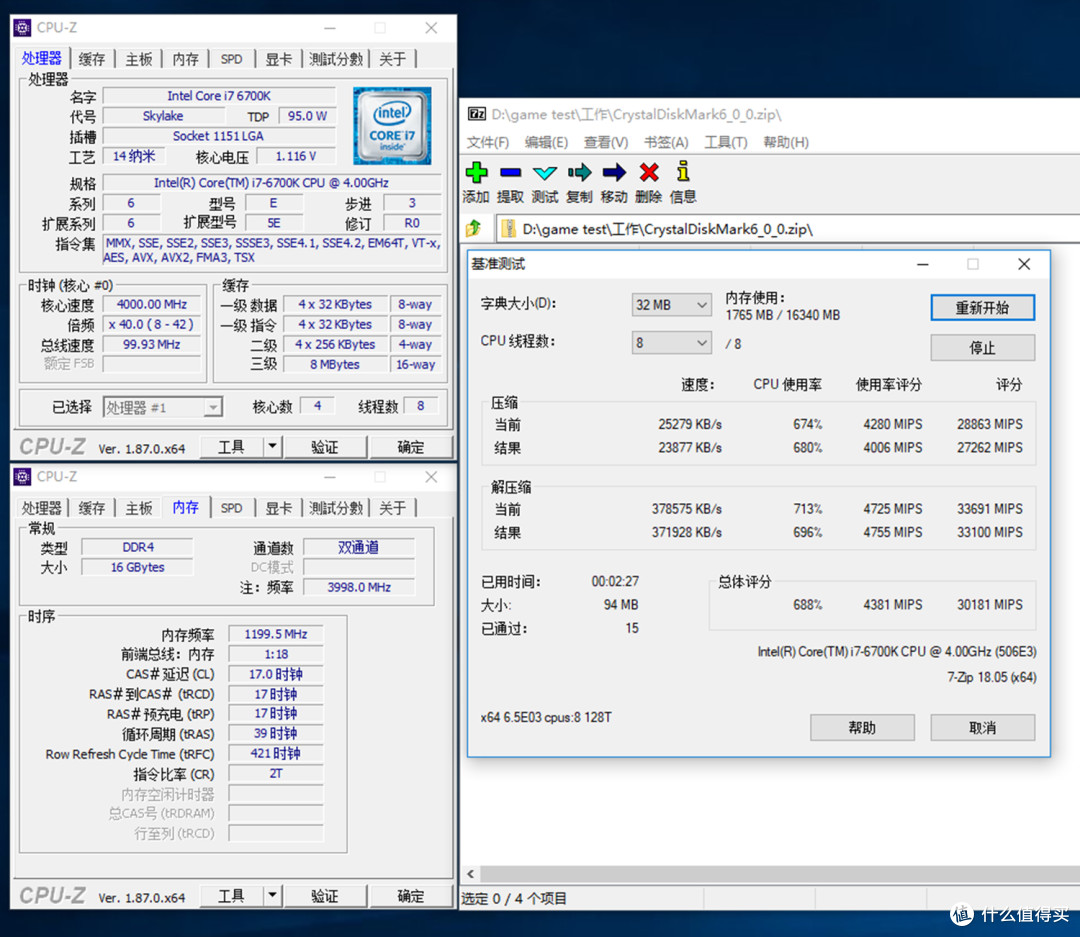Click the 7-Zip horizontal scrollbar track
Image resolution: width=1080 pixels, height=937 pixels.
coord(780,874)
